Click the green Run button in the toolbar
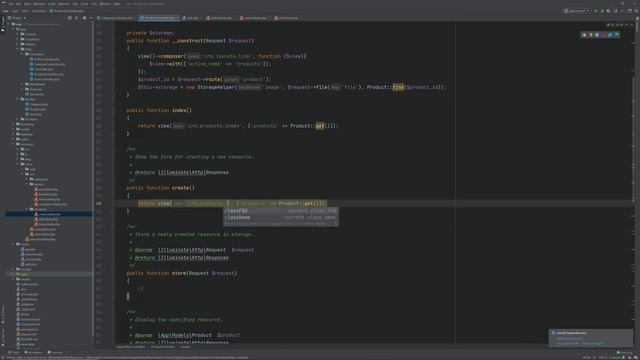The image size is (640, 360). pyautogui.click(x=596, y=11)
